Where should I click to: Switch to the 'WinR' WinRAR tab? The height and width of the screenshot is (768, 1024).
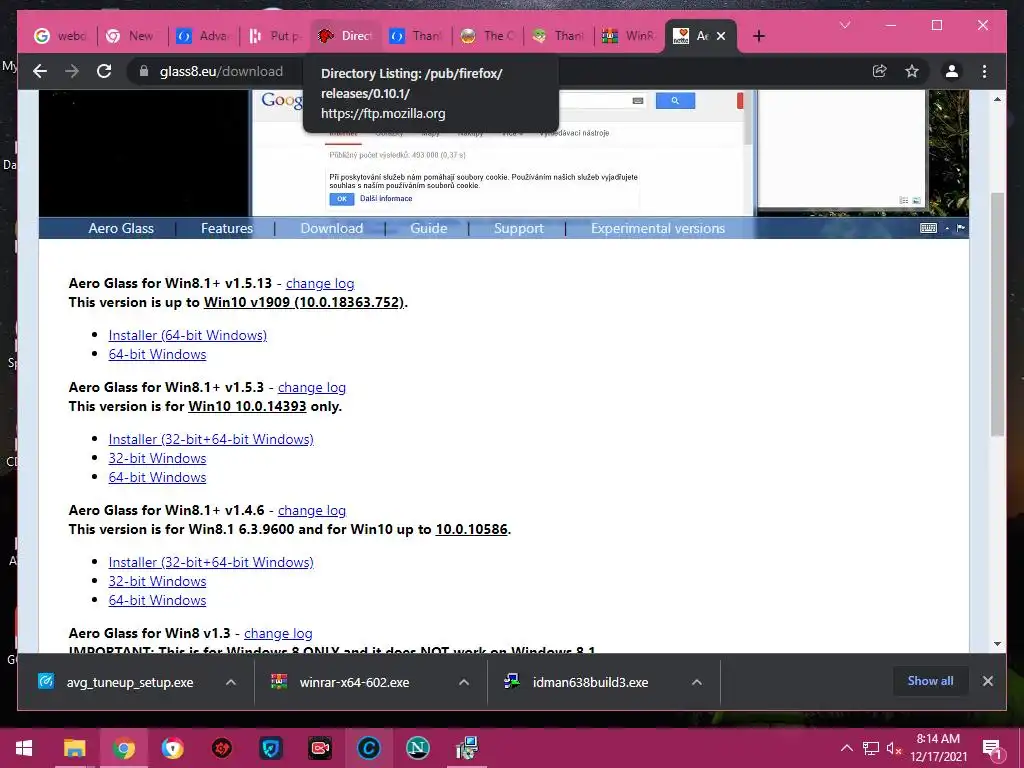click(x=630, y=36)
